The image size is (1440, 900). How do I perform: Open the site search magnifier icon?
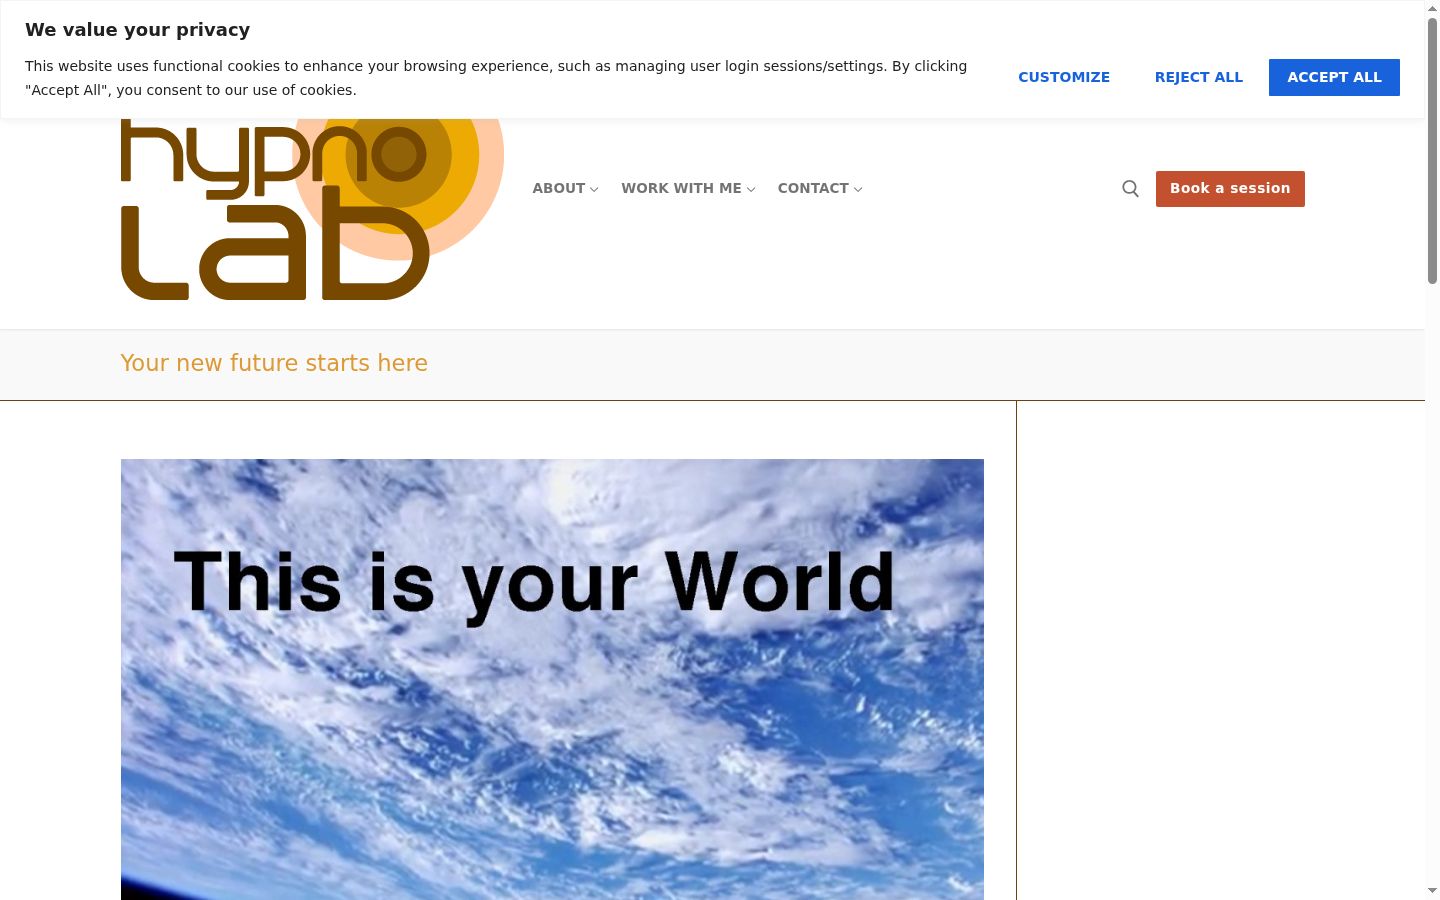click(1130, 189)
